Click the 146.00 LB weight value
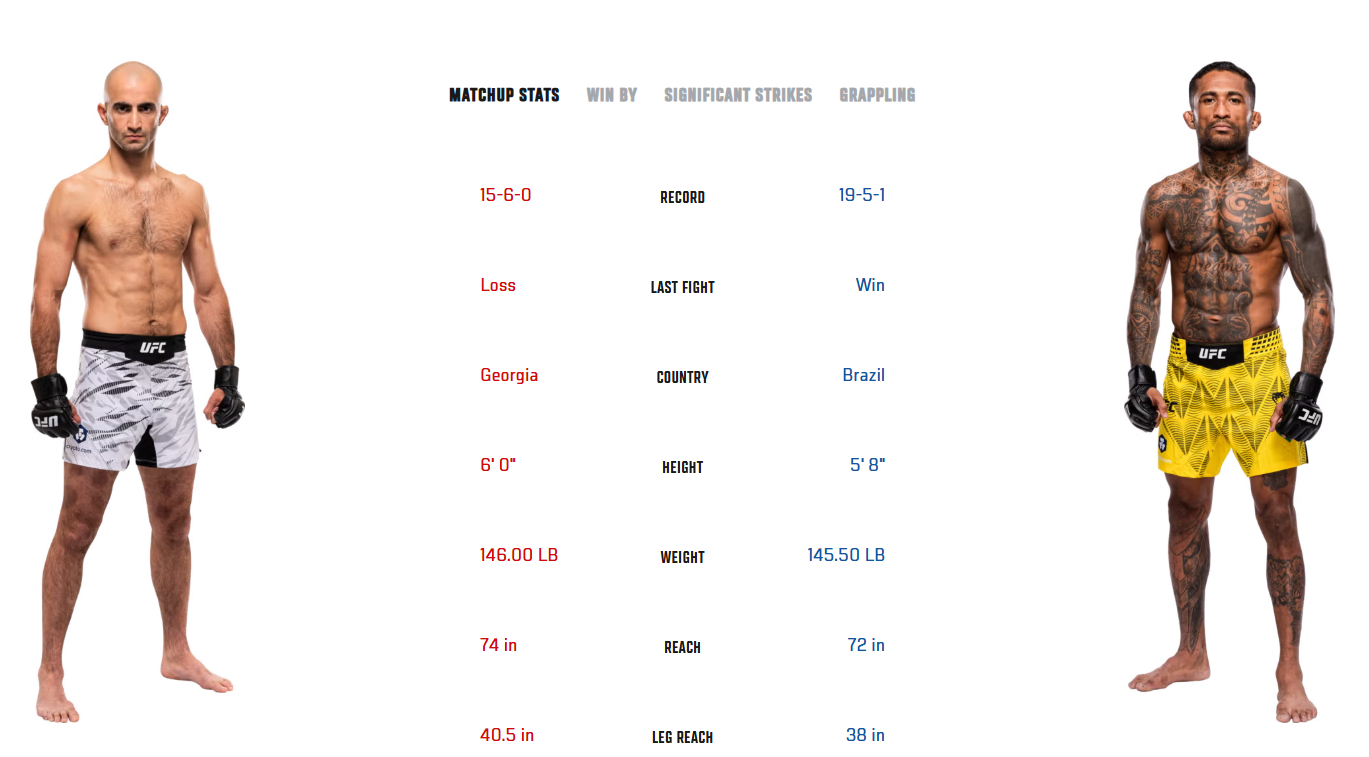The width and height of the screenshot is (1369, 757). [519, 555]
